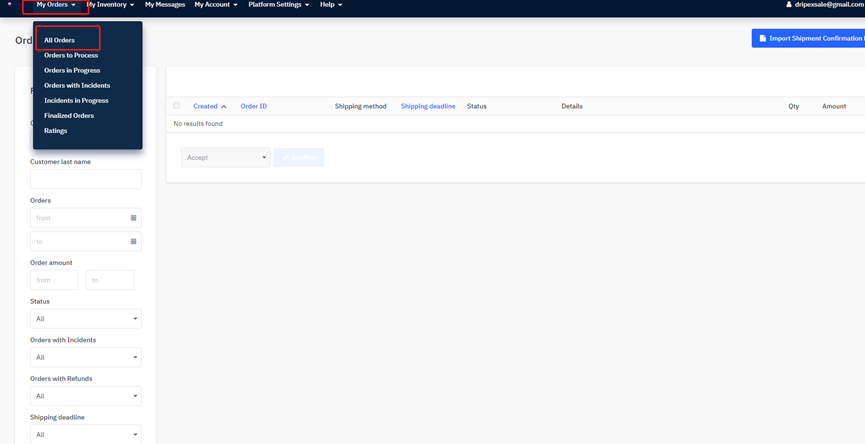Screen dimensions: 865x444
Task: Go to Ratings in My Orders menu
Action: coord(56,131)
